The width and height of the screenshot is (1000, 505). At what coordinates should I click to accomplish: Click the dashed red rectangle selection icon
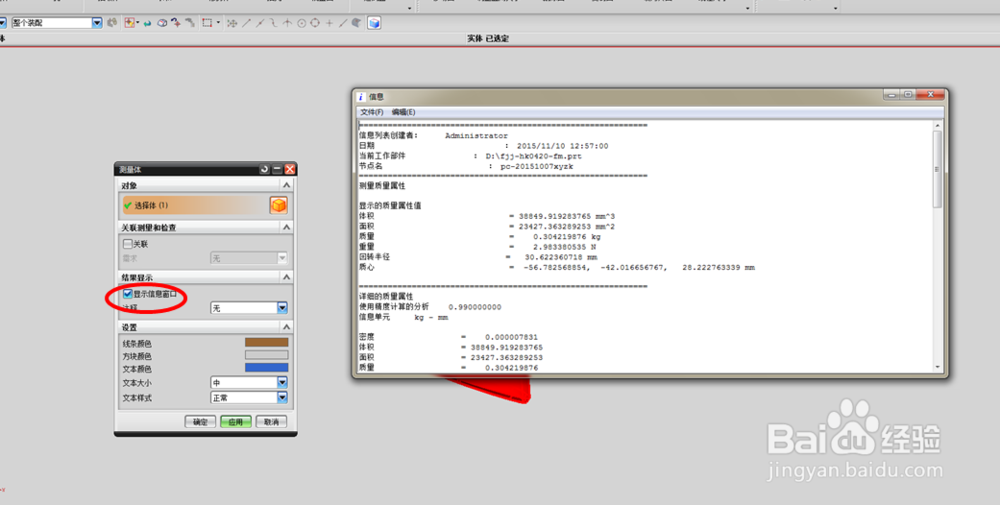click(207, 23)
